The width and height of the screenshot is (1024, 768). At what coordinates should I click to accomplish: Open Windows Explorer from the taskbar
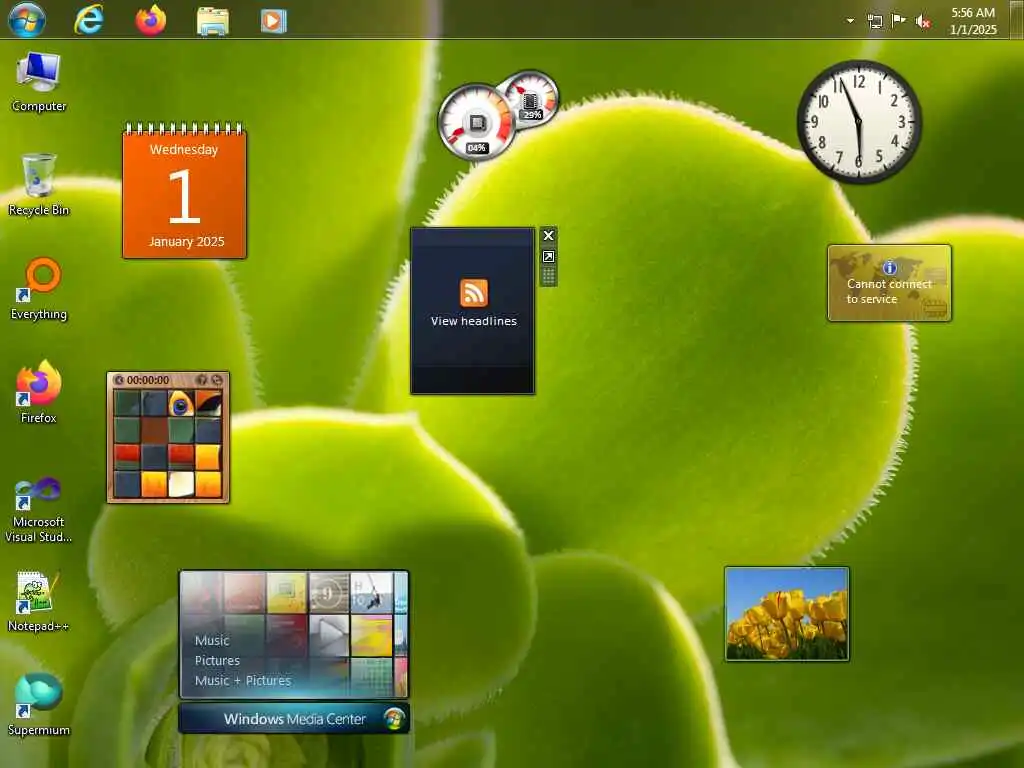[213, 20]
